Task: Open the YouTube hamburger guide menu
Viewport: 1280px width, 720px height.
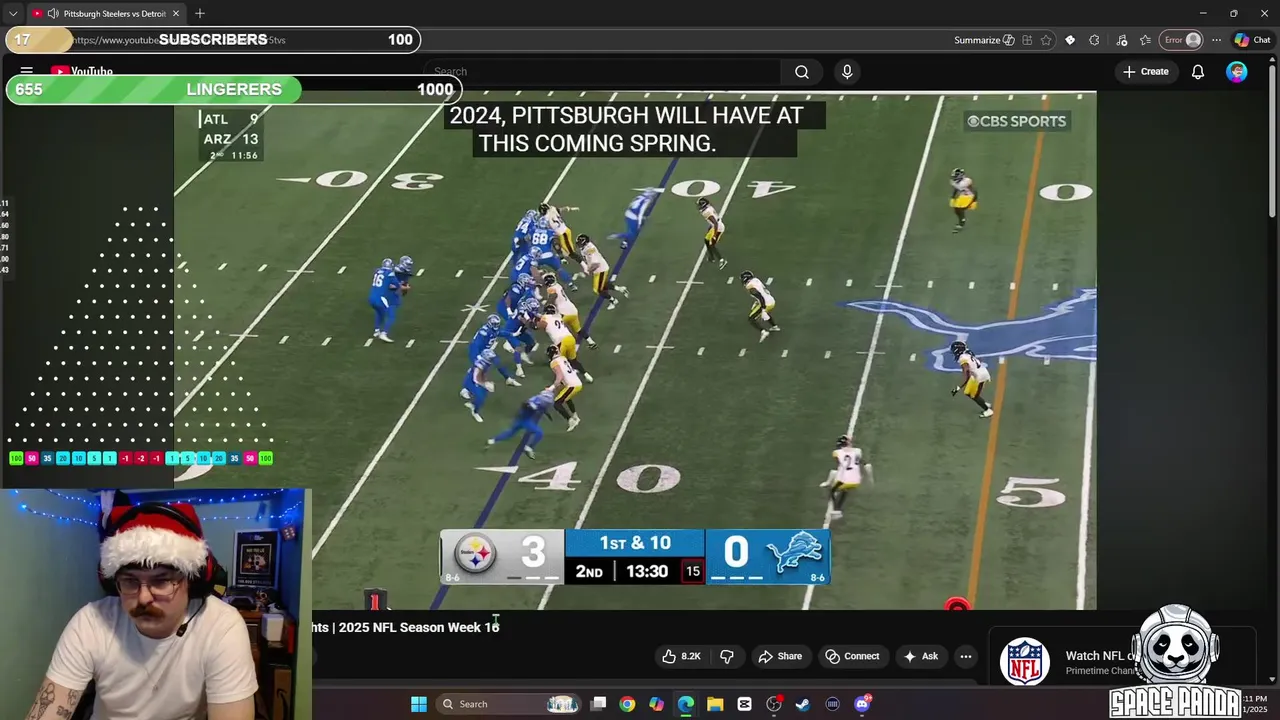Action: (27, 71)
